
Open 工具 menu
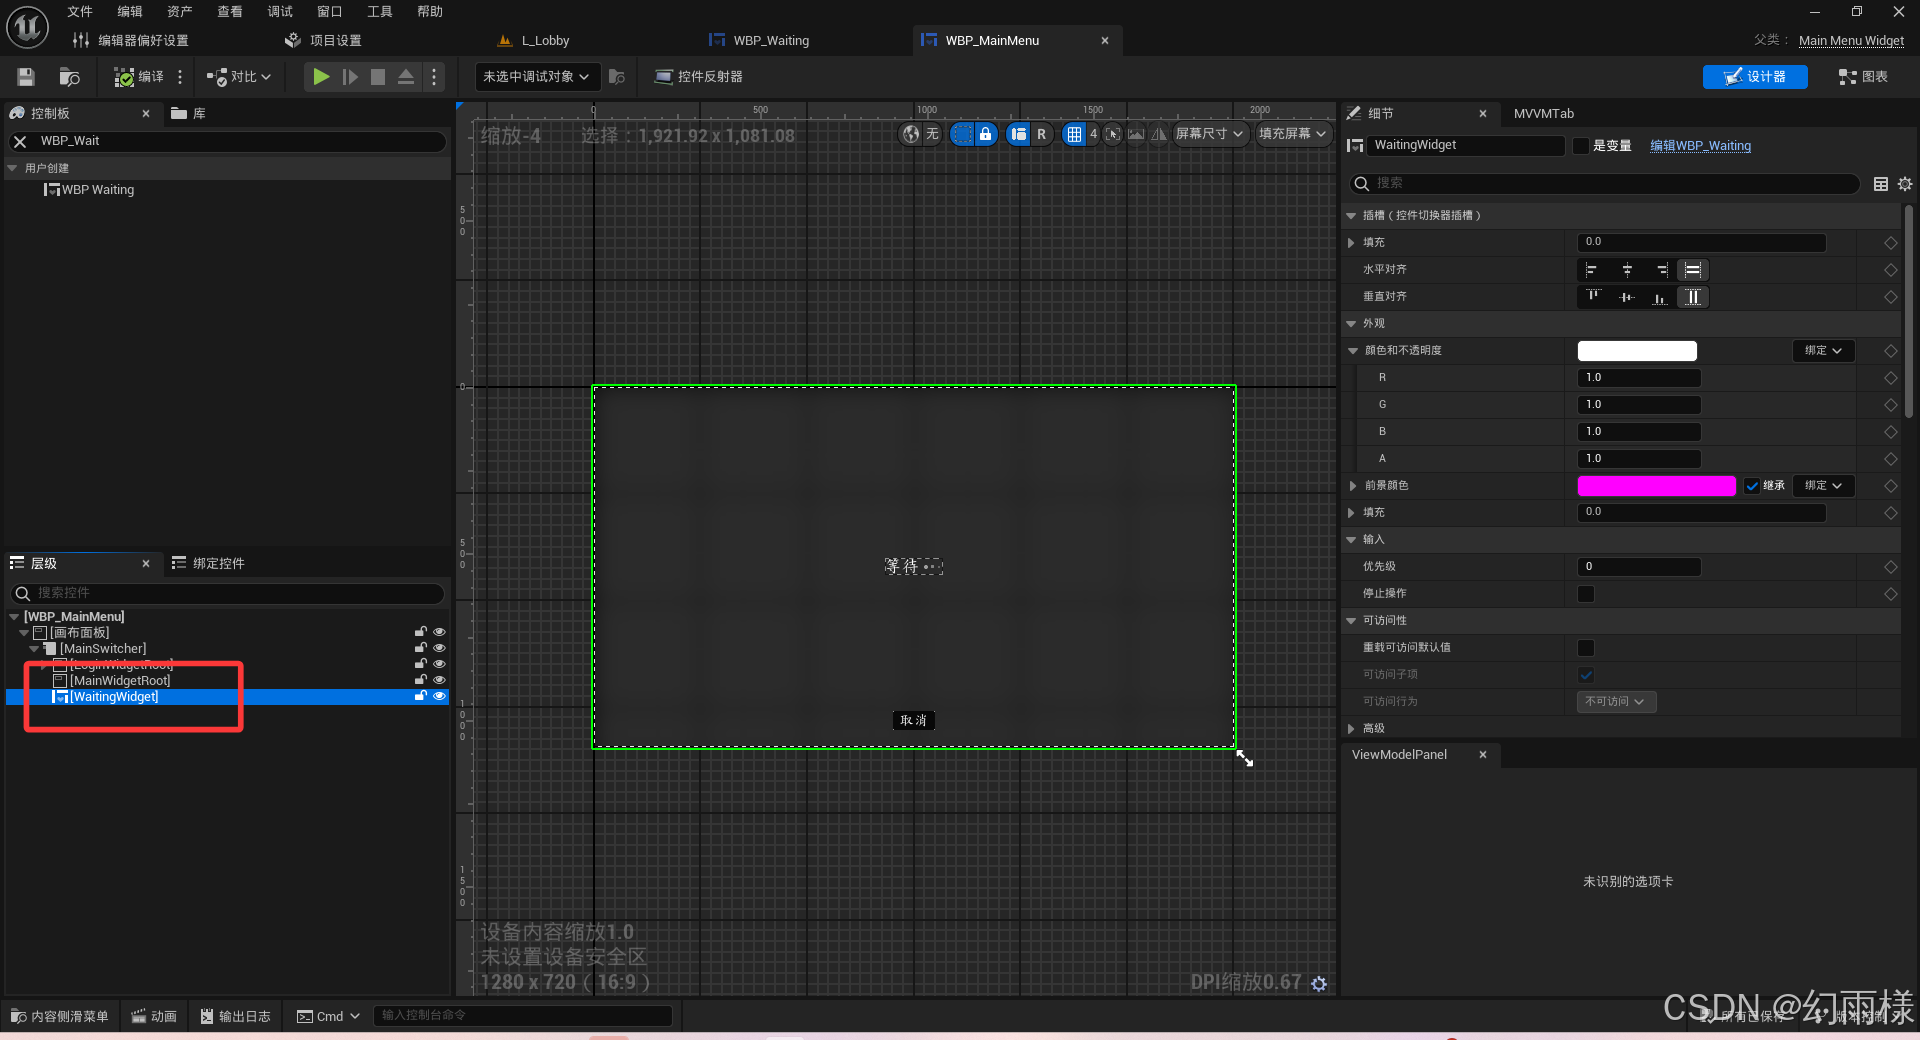pos(380,12)
